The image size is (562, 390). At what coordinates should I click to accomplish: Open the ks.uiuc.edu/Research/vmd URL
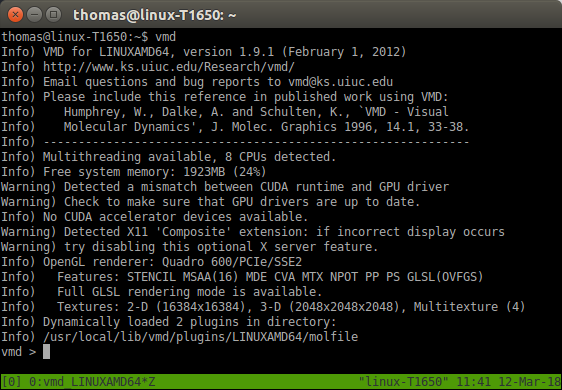click(x=169, y=67)
